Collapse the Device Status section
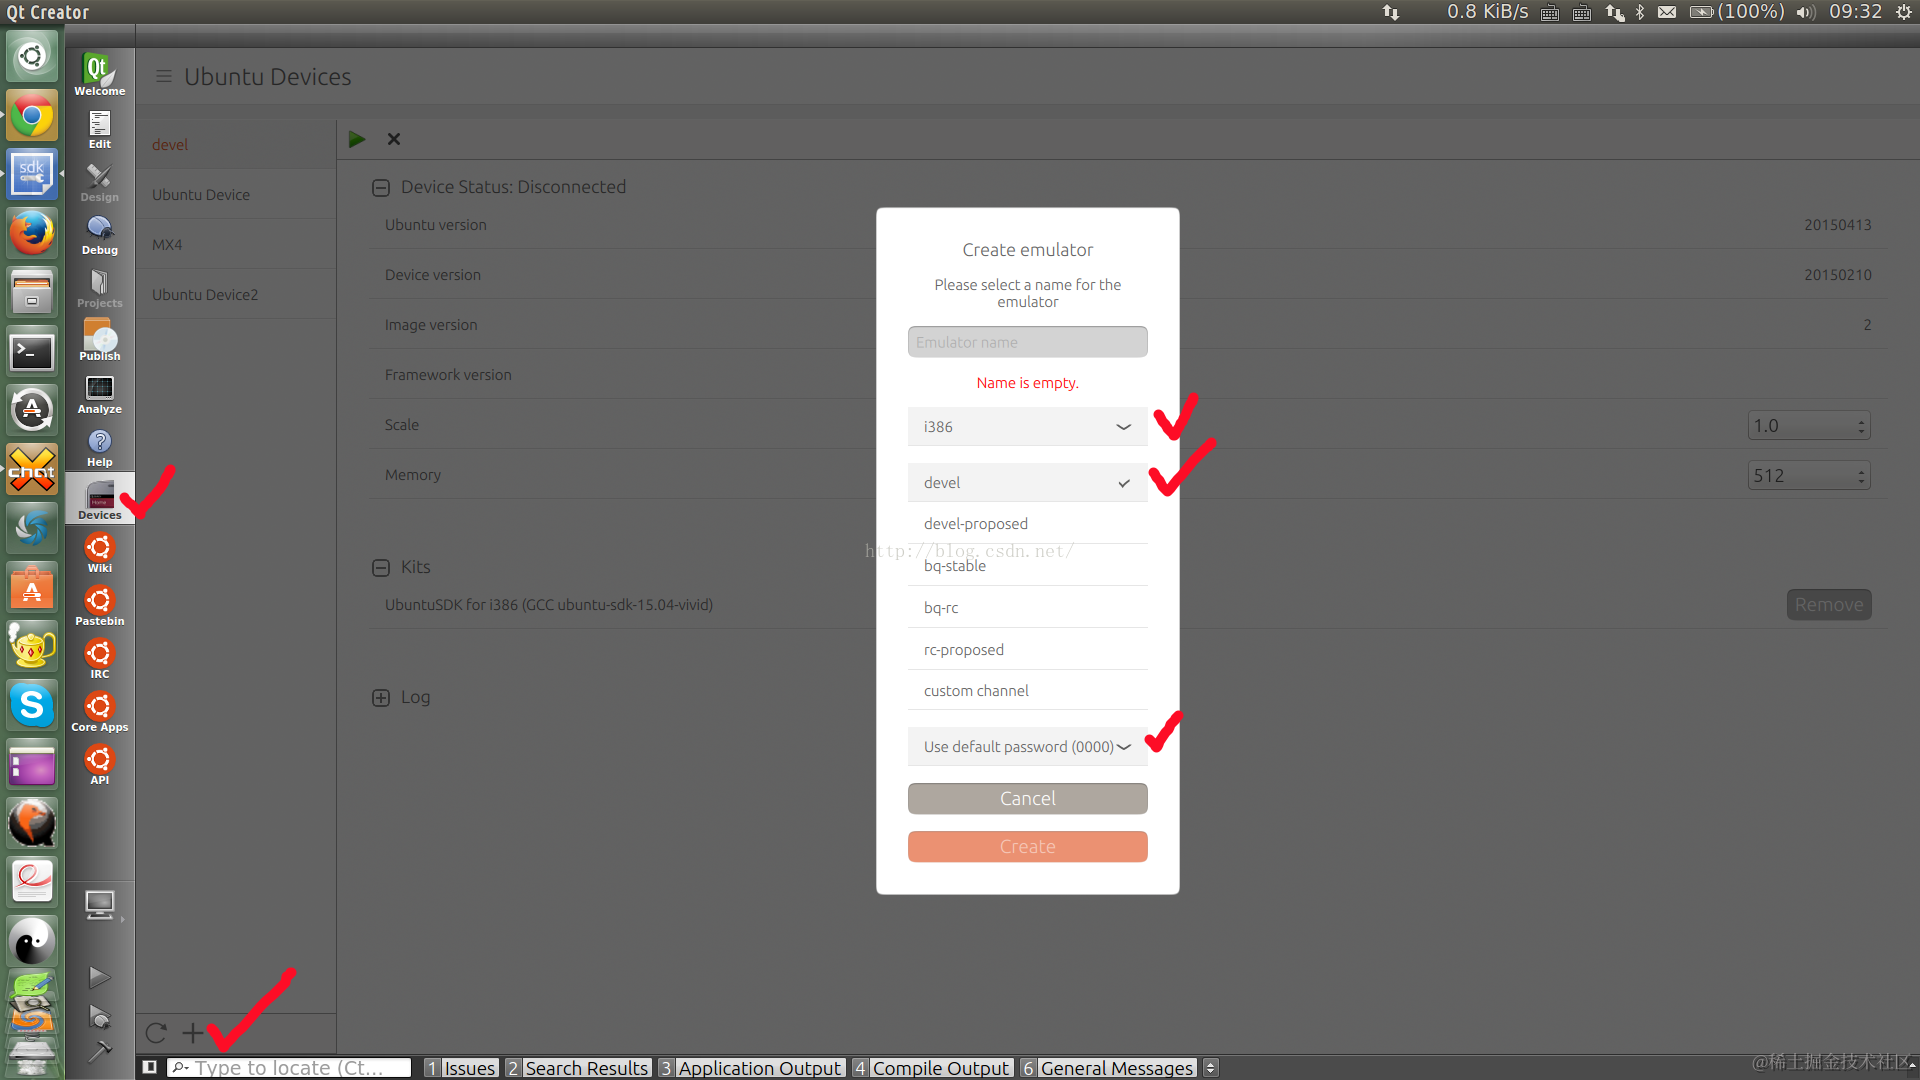Screen dimensions: 1920x1080 (380, 188)
